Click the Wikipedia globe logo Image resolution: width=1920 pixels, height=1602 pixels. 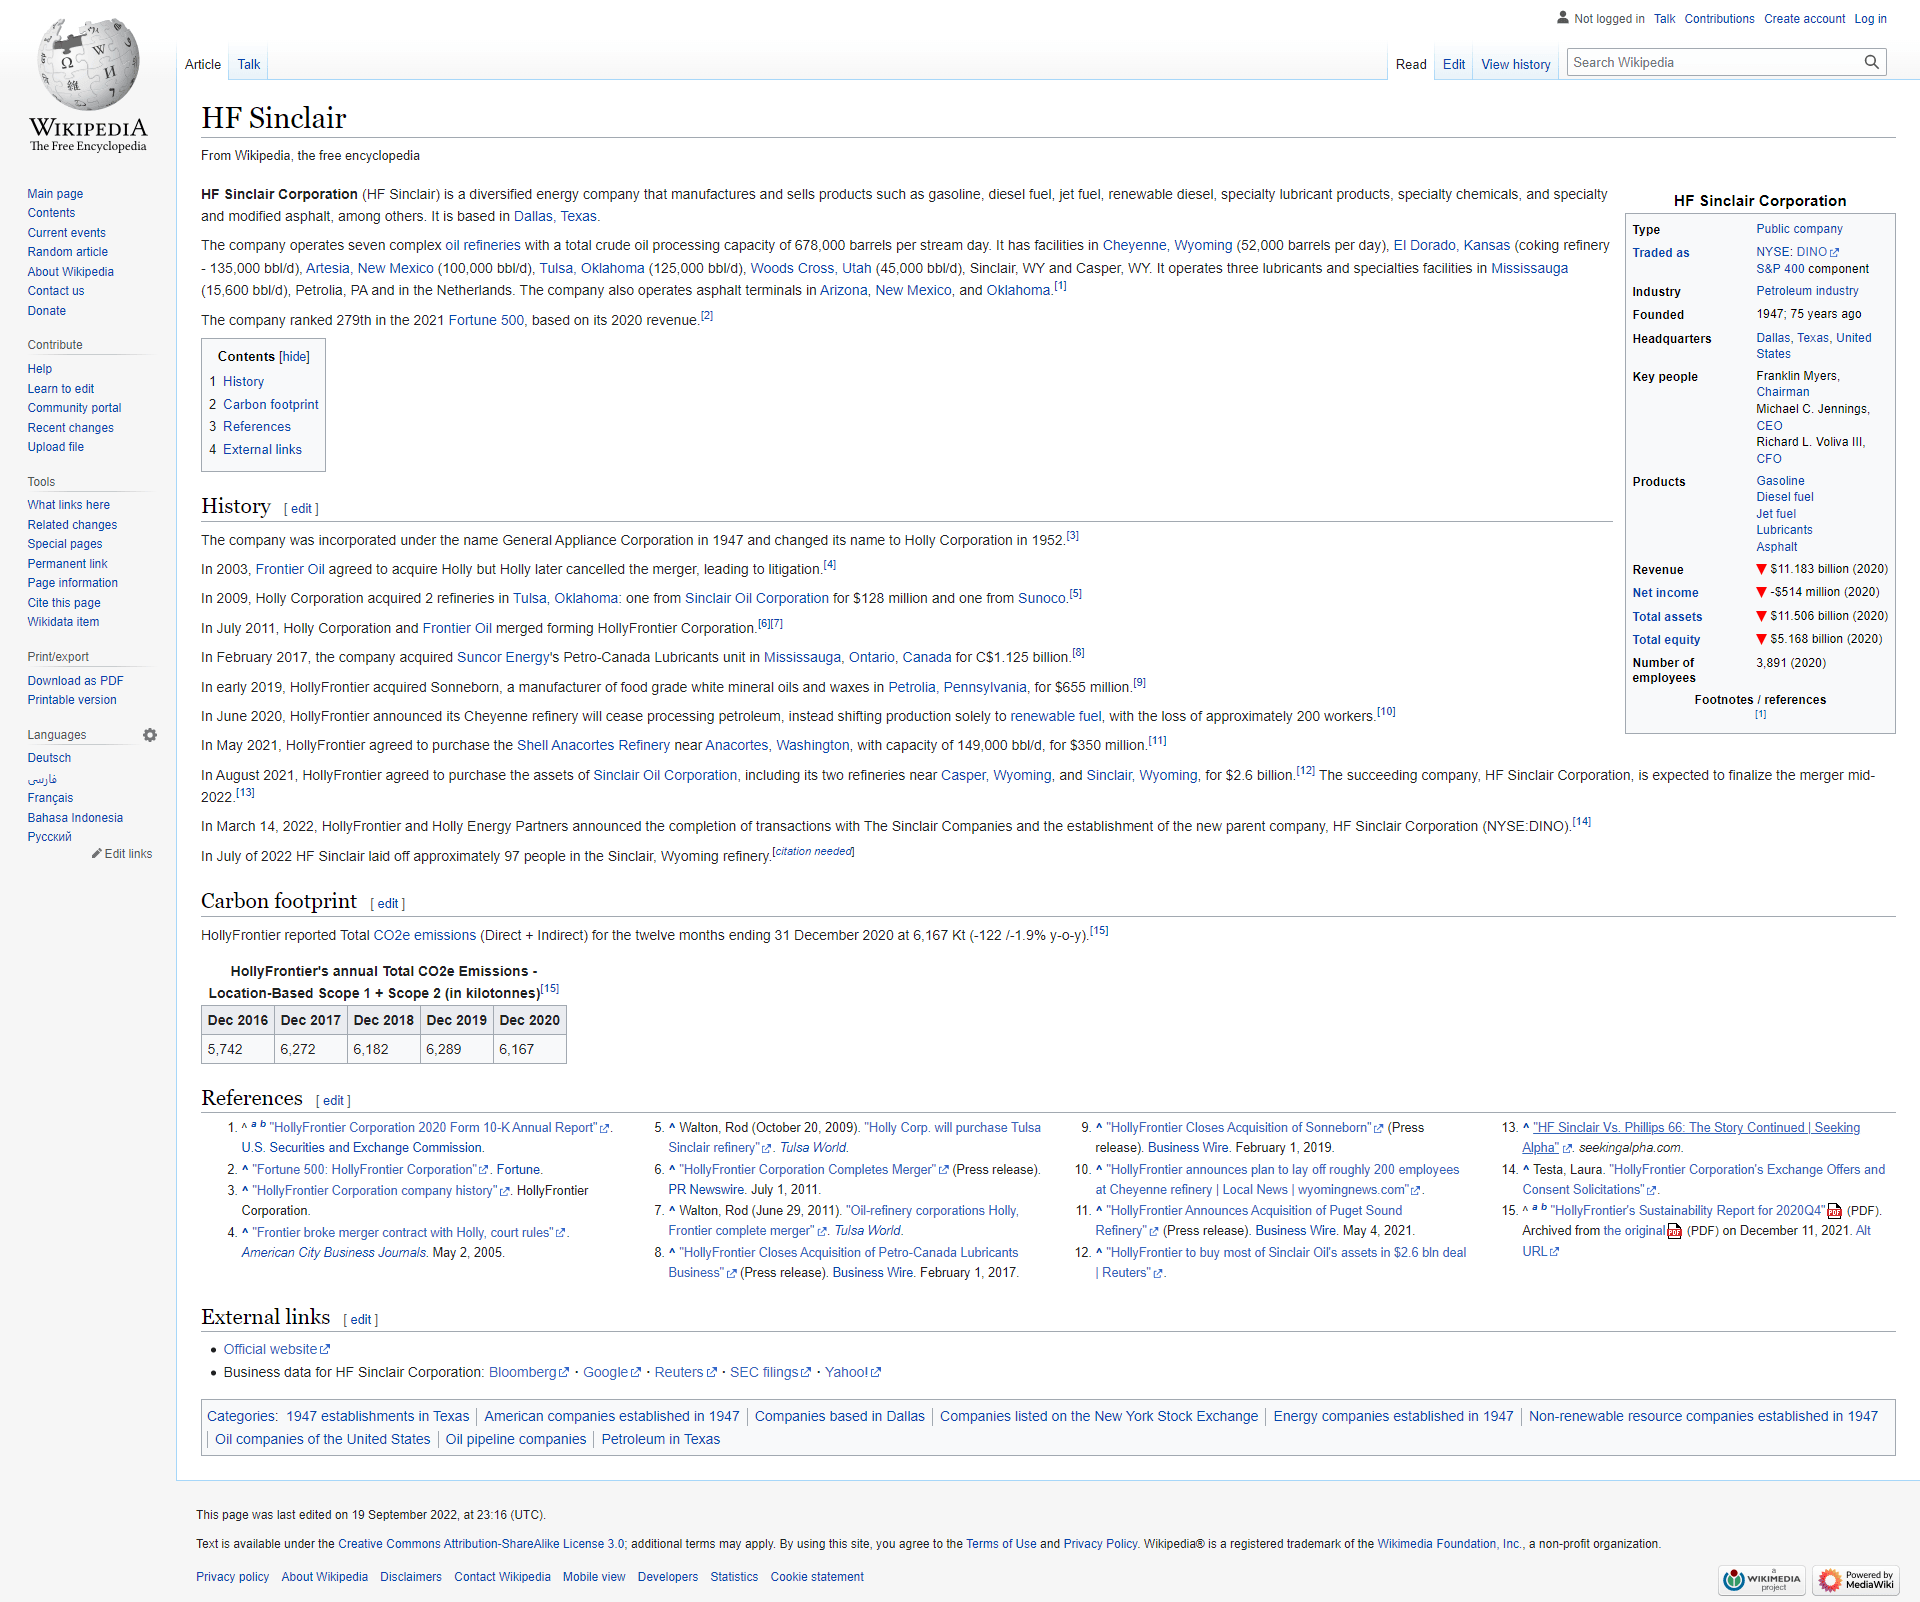pyautogui.click(x=88, y=64)
